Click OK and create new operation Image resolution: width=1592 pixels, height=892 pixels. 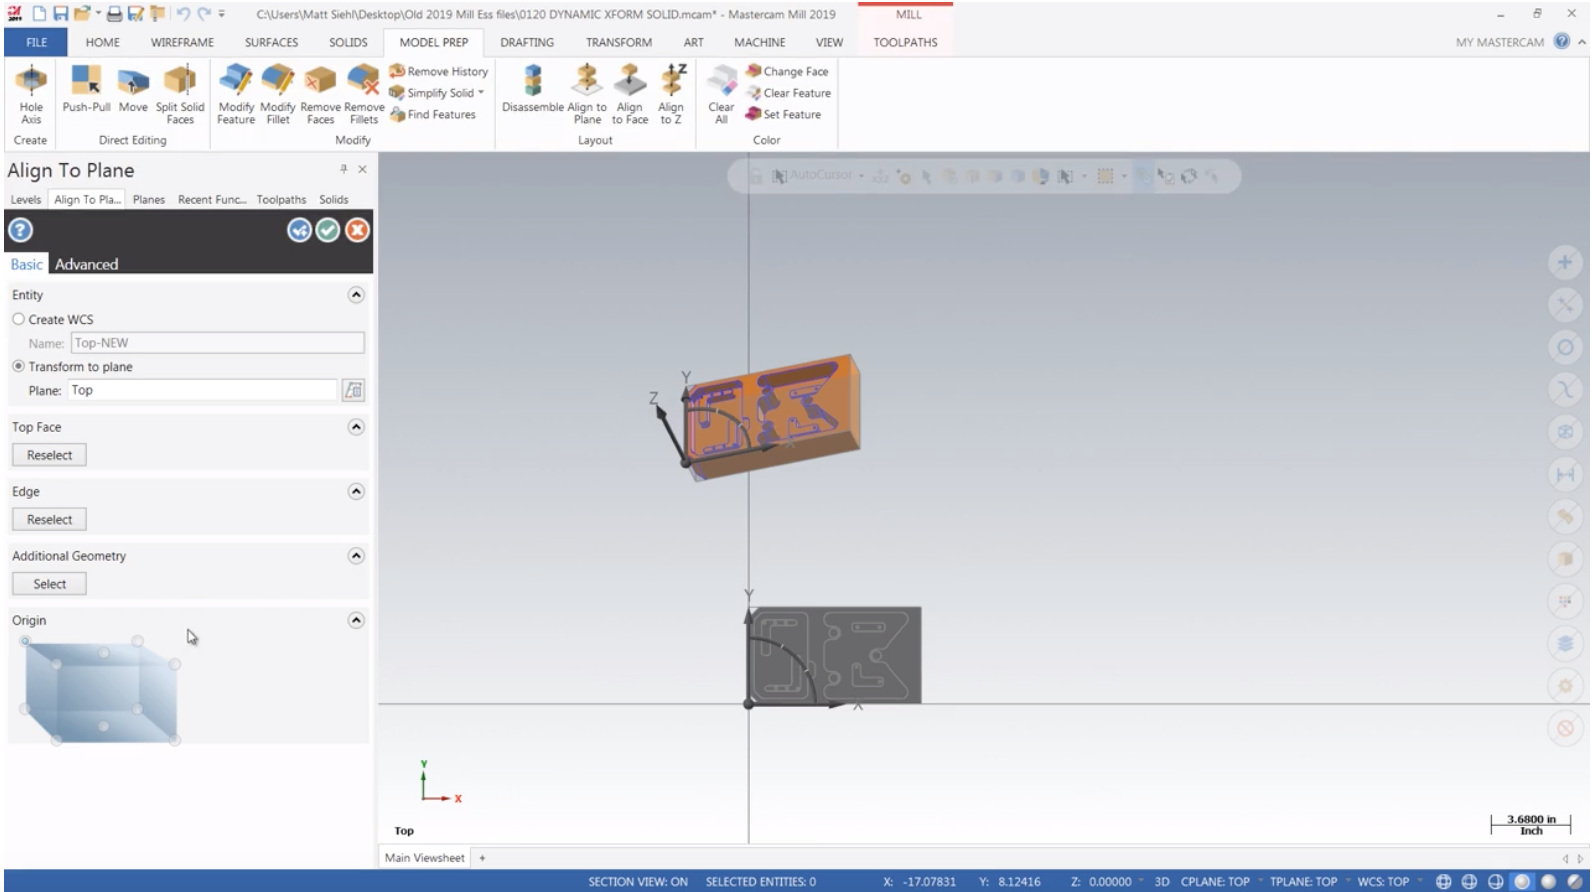tap(299, 230)
